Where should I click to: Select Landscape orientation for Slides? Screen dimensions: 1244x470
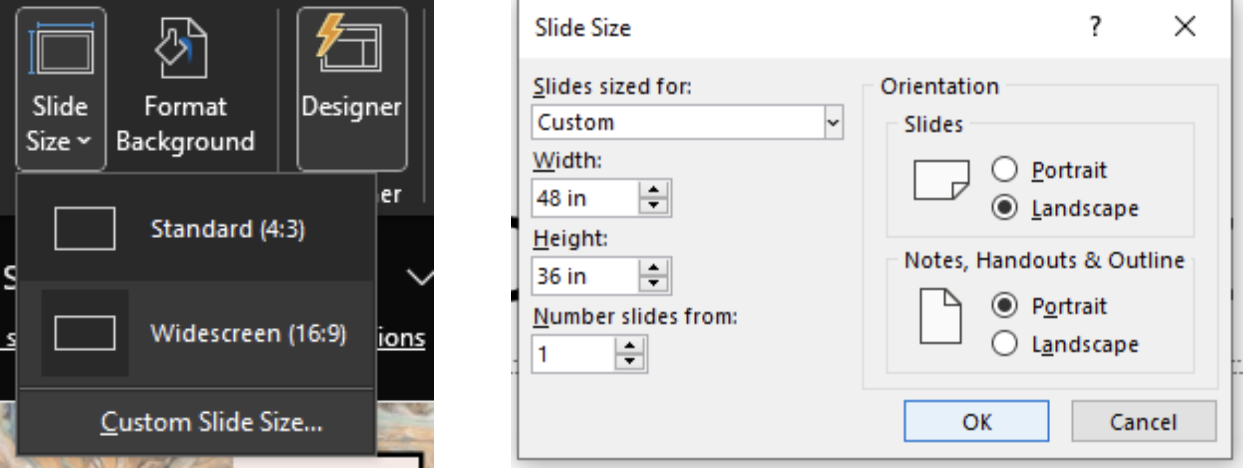tap(1004, 208)
